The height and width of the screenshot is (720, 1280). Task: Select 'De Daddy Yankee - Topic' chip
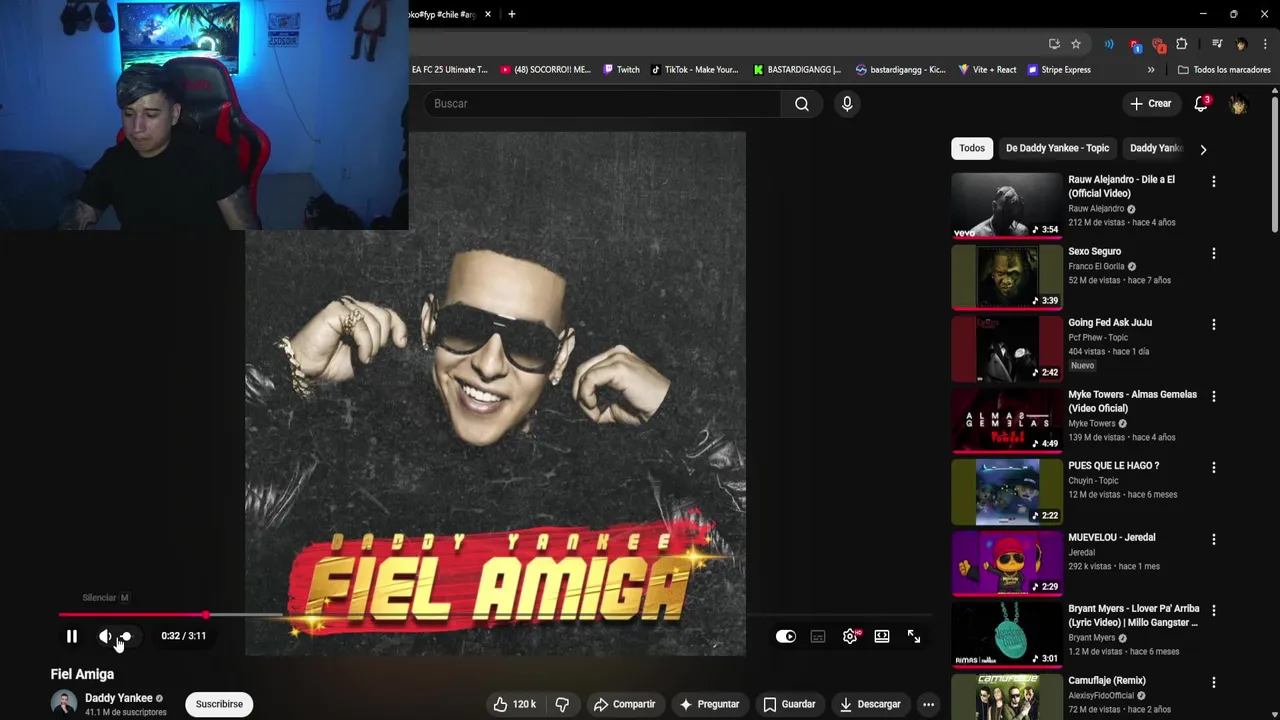point(1057,148)
